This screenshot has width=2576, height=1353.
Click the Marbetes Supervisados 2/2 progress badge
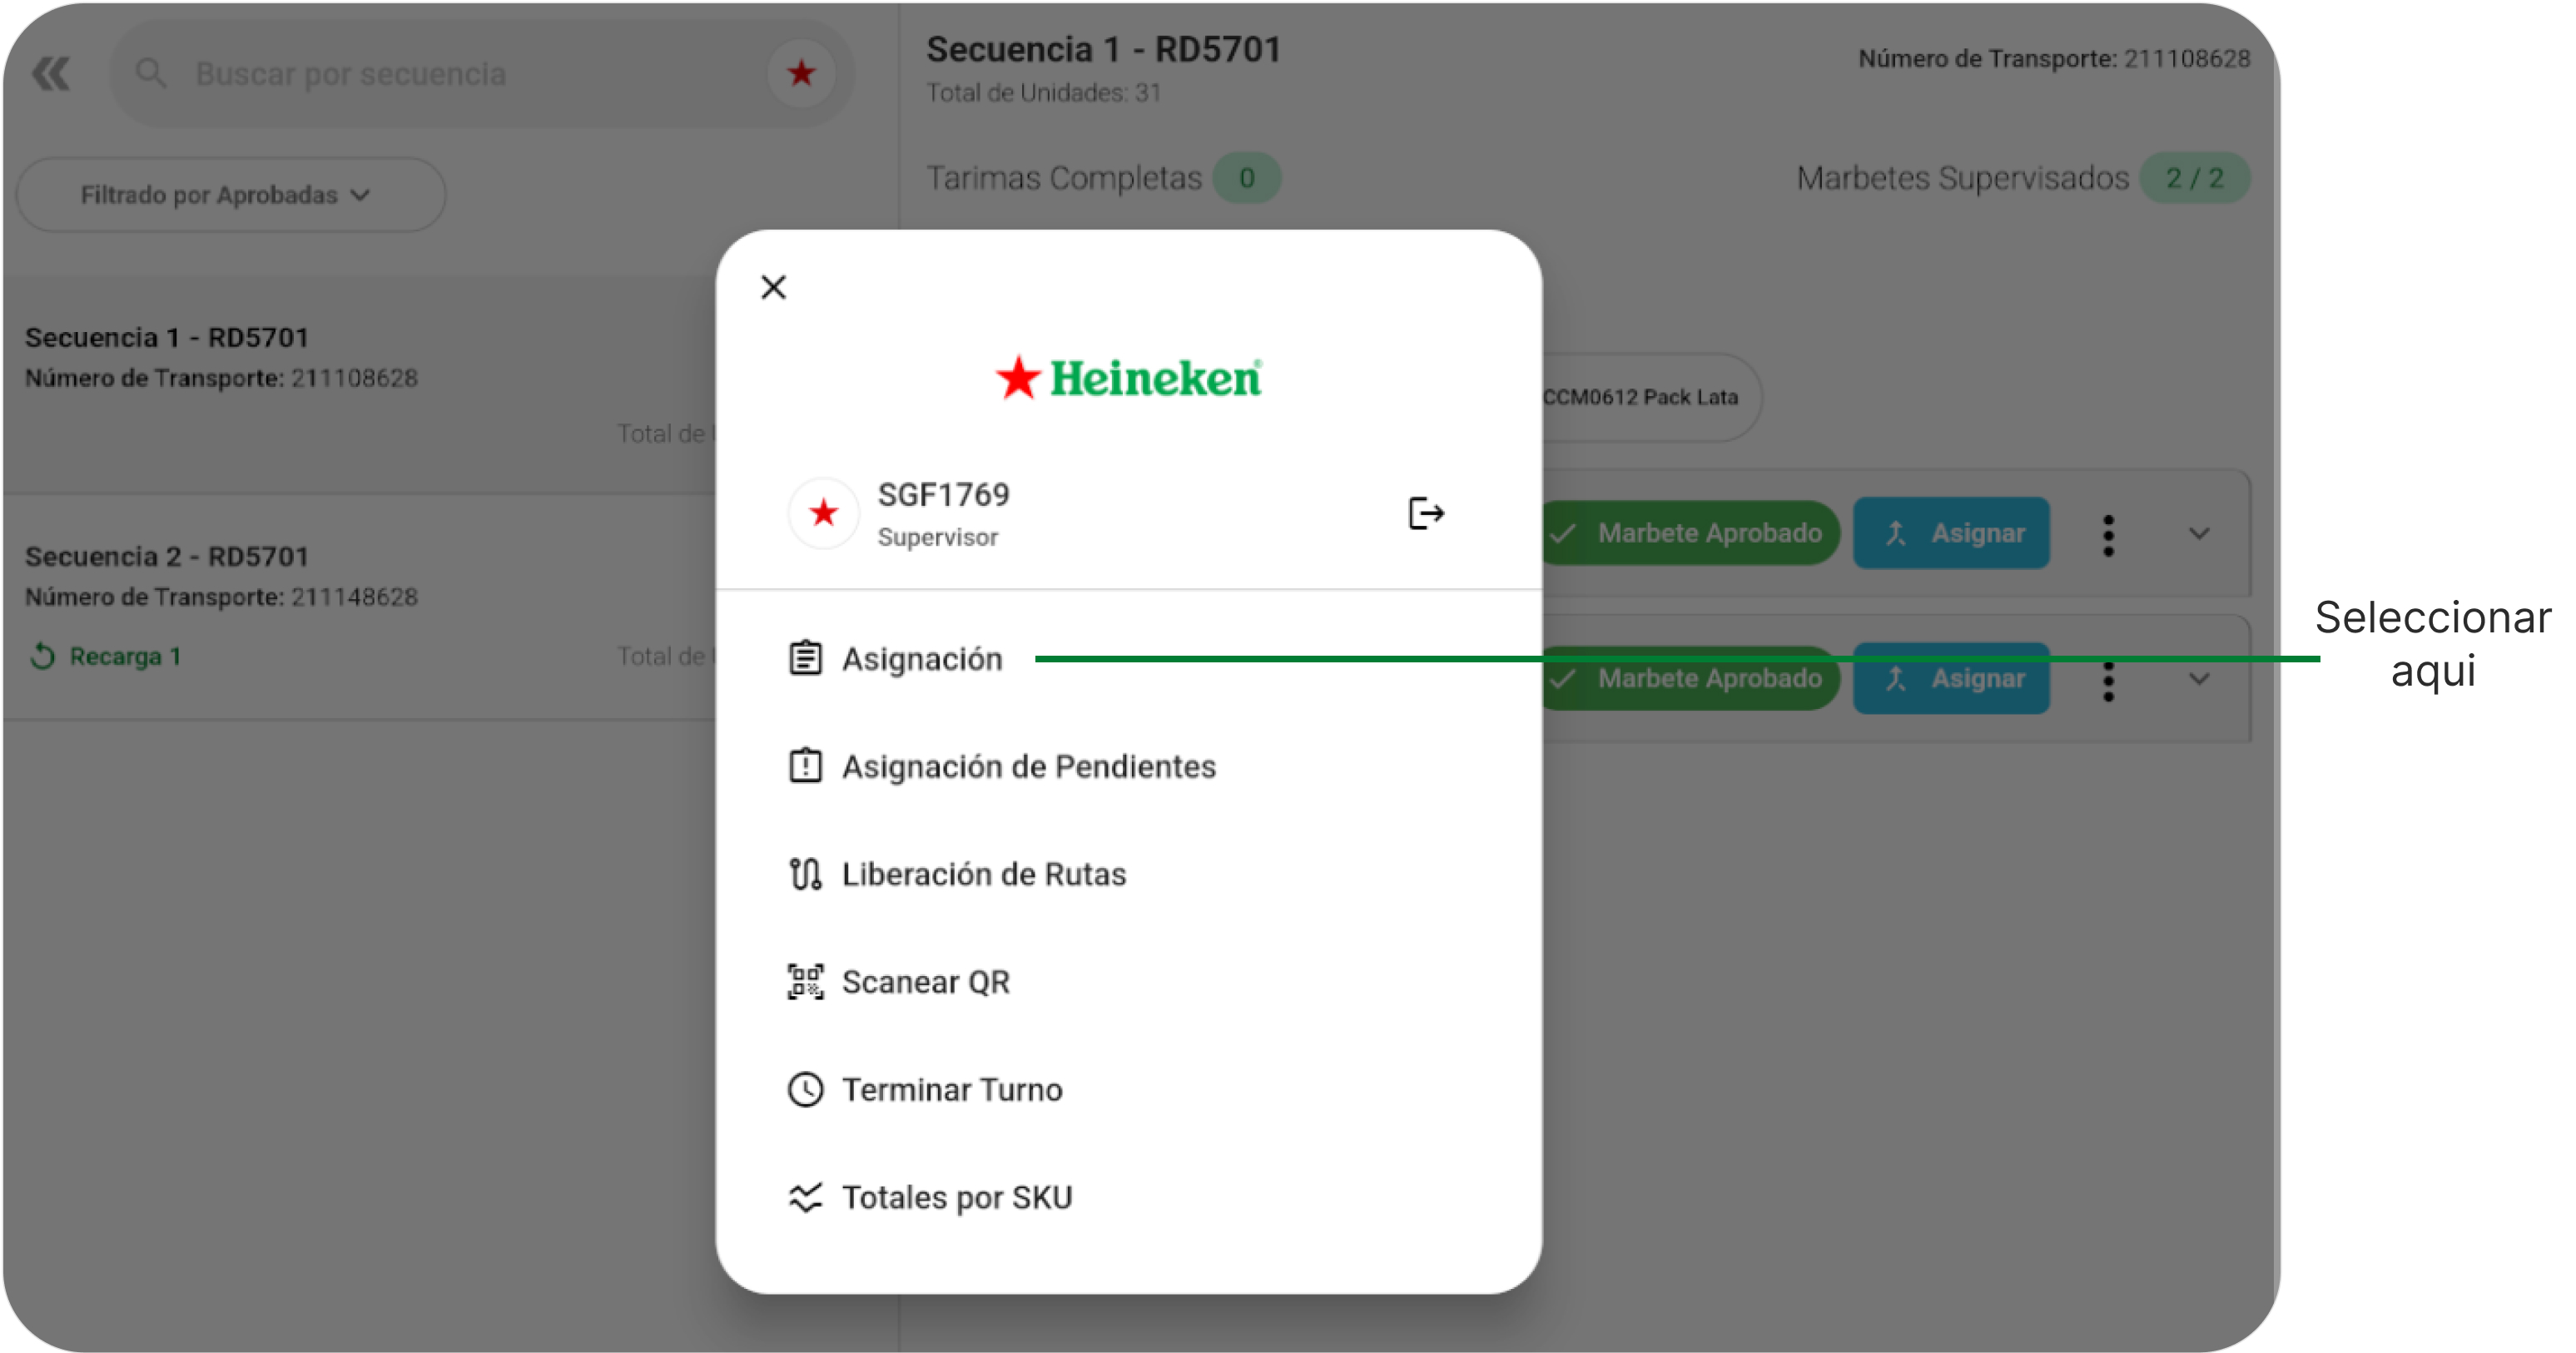[x=2196, y=178]
